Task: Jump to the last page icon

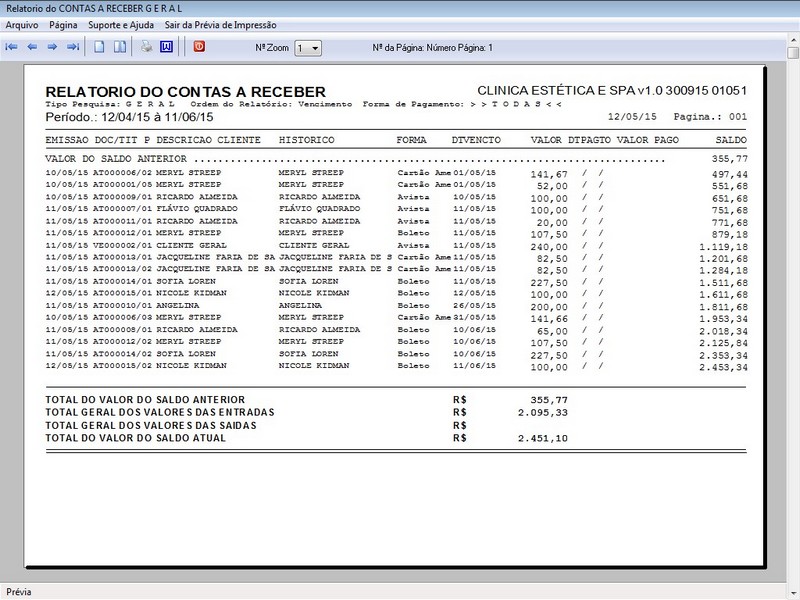Action: click(x=73, y=47)
